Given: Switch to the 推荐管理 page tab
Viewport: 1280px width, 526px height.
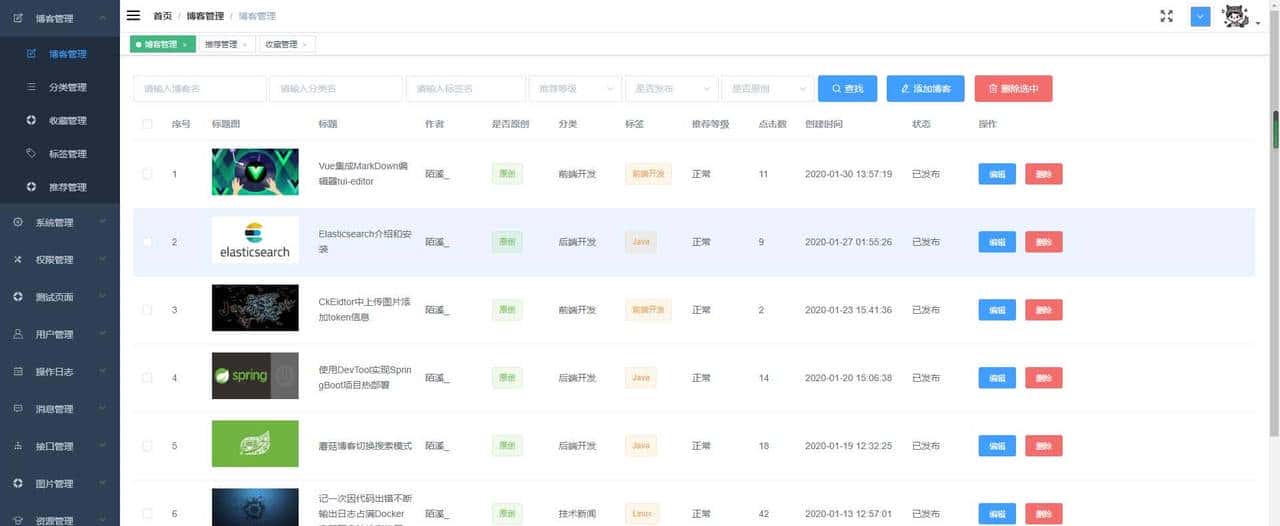Looking at the screenshot, I should pos(226,44).
